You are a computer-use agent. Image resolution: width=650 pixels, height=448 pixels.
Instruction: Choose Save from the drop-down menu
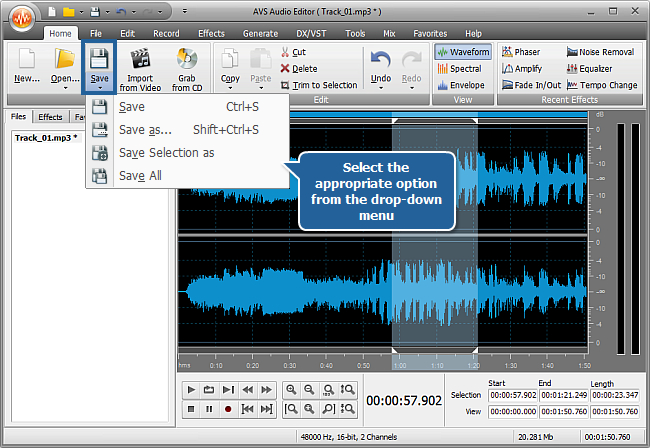pyautogui.click(x=187, y=107)
